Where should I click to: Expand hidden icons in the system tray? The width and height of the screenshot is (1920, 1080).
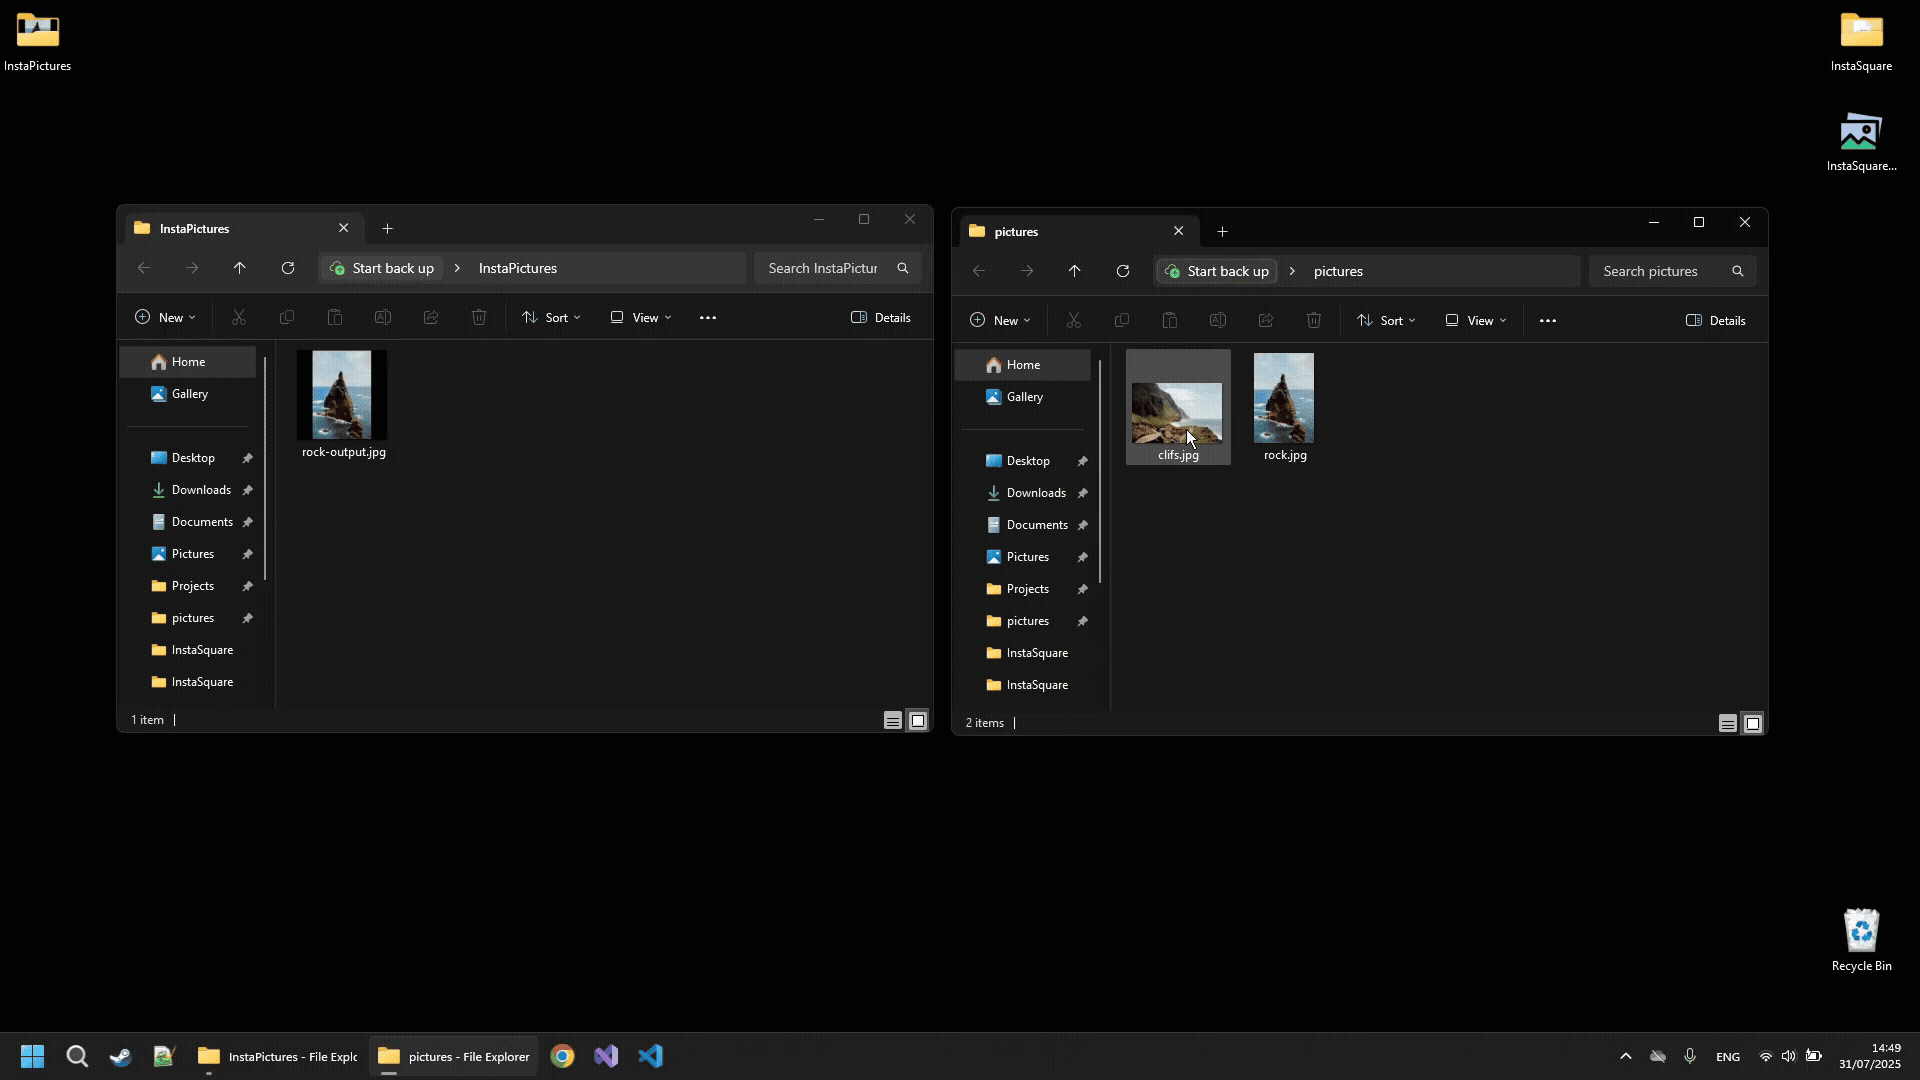point(1625,1055)
